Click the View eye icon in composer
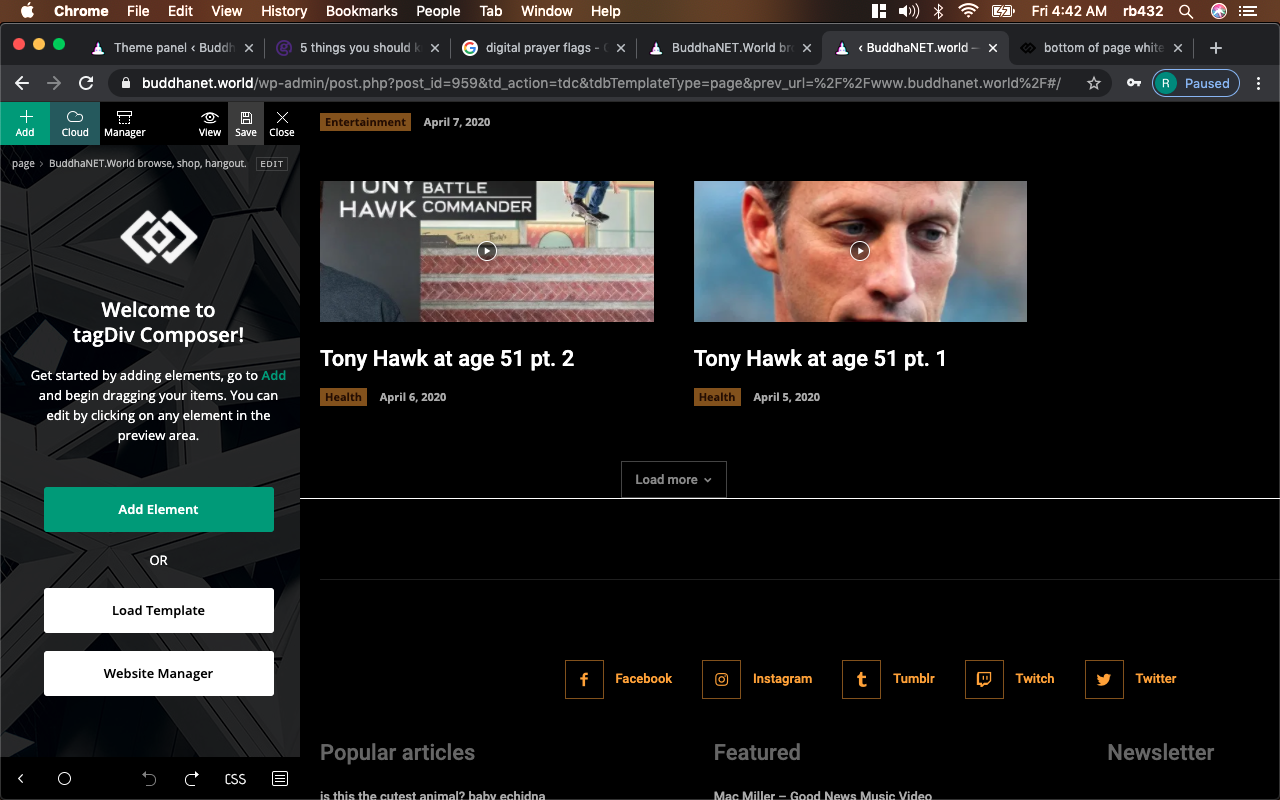Screen dimensions: 1280x800 coord(210,123)
